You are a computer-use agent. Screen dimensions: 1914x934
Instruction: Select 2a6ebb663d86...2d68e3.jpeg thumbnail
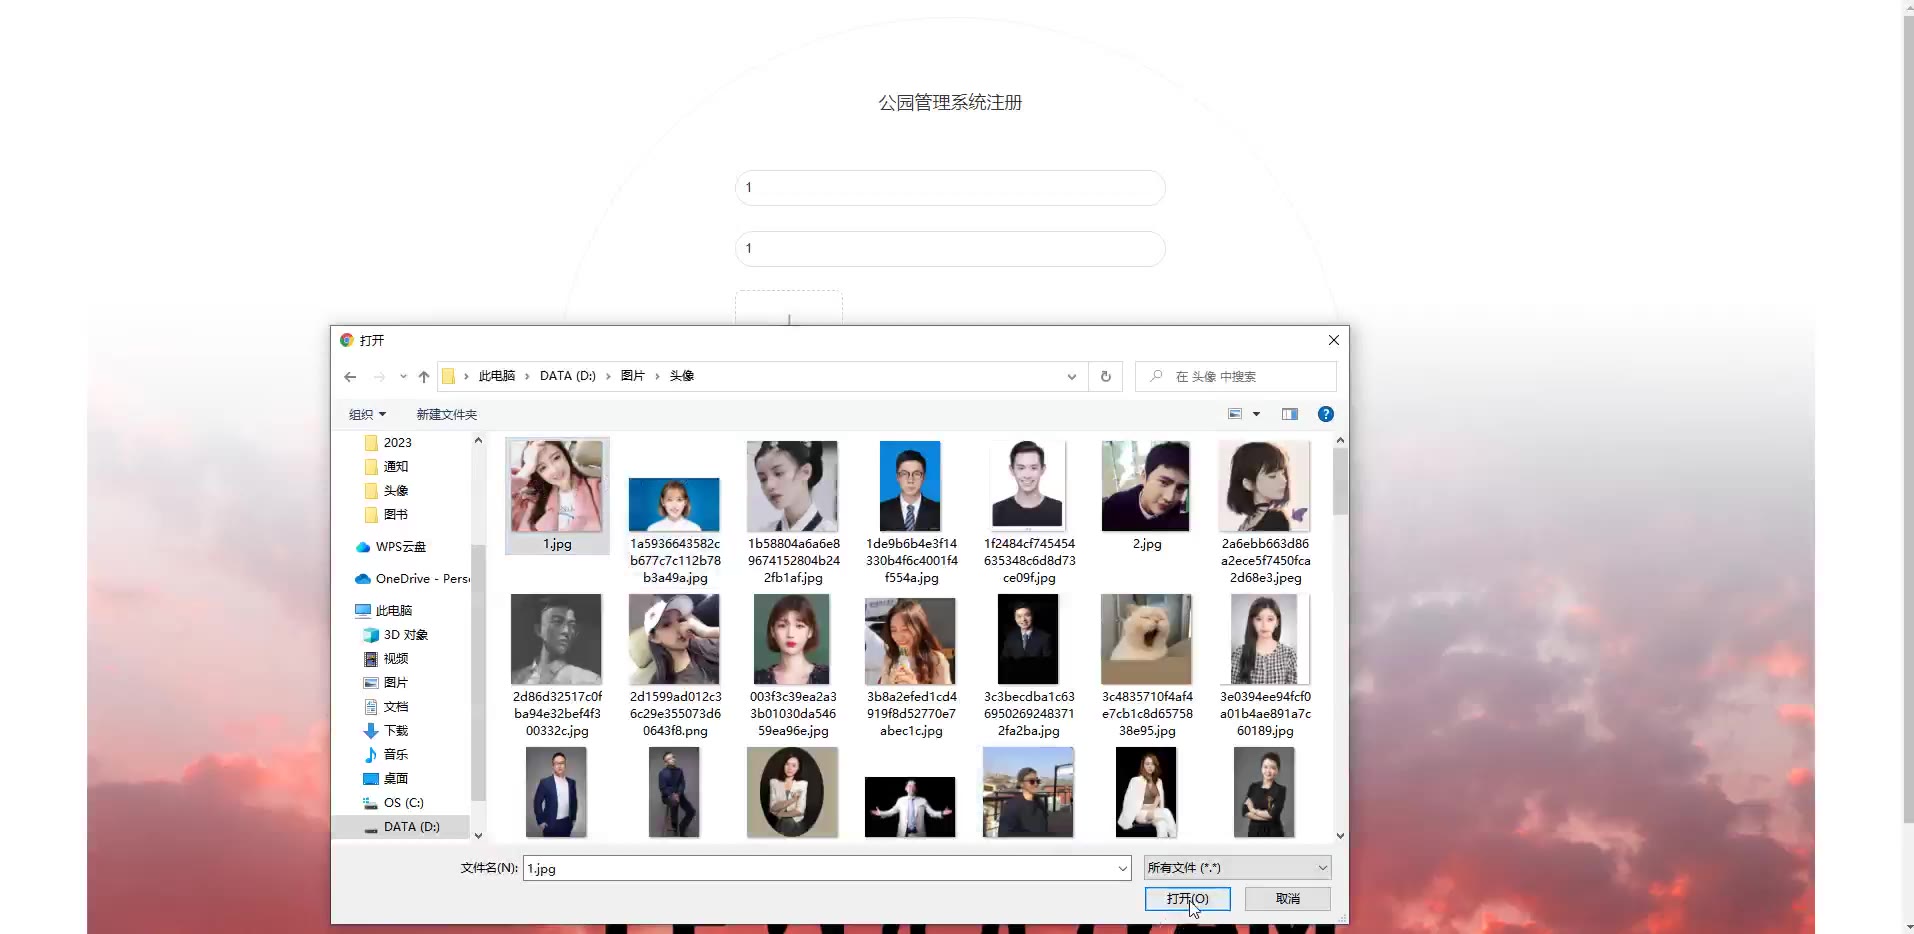coord(1264,487)
